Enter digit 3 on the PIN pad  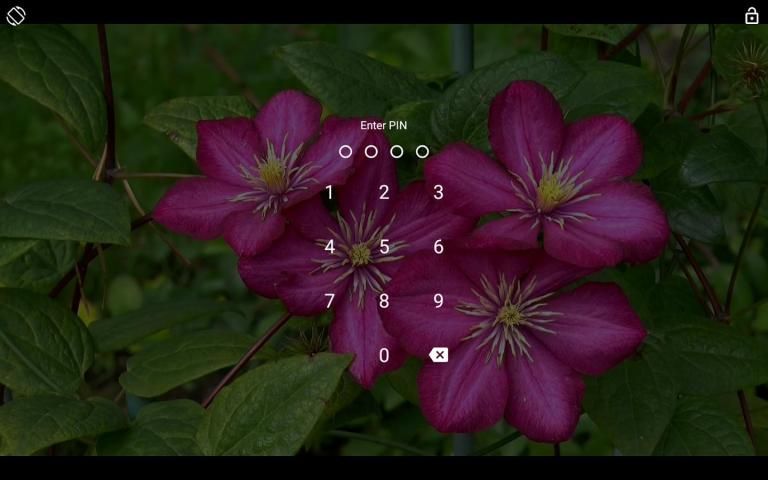coord(438,192)
